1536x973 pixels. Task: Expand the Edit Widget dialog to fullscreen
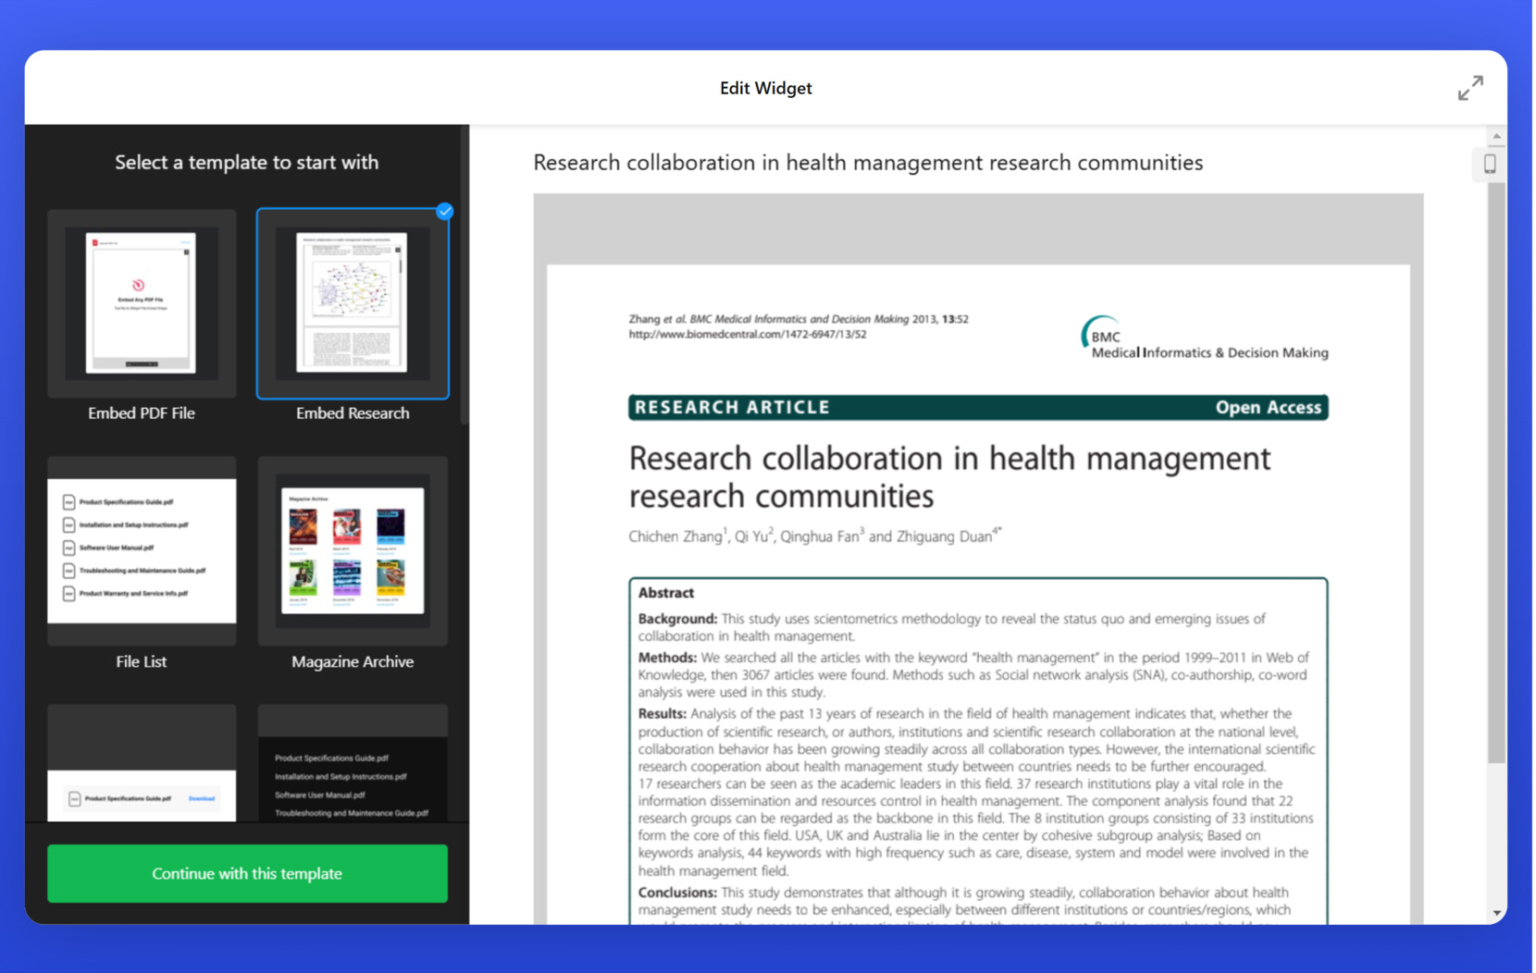[x=1470, y=88]
